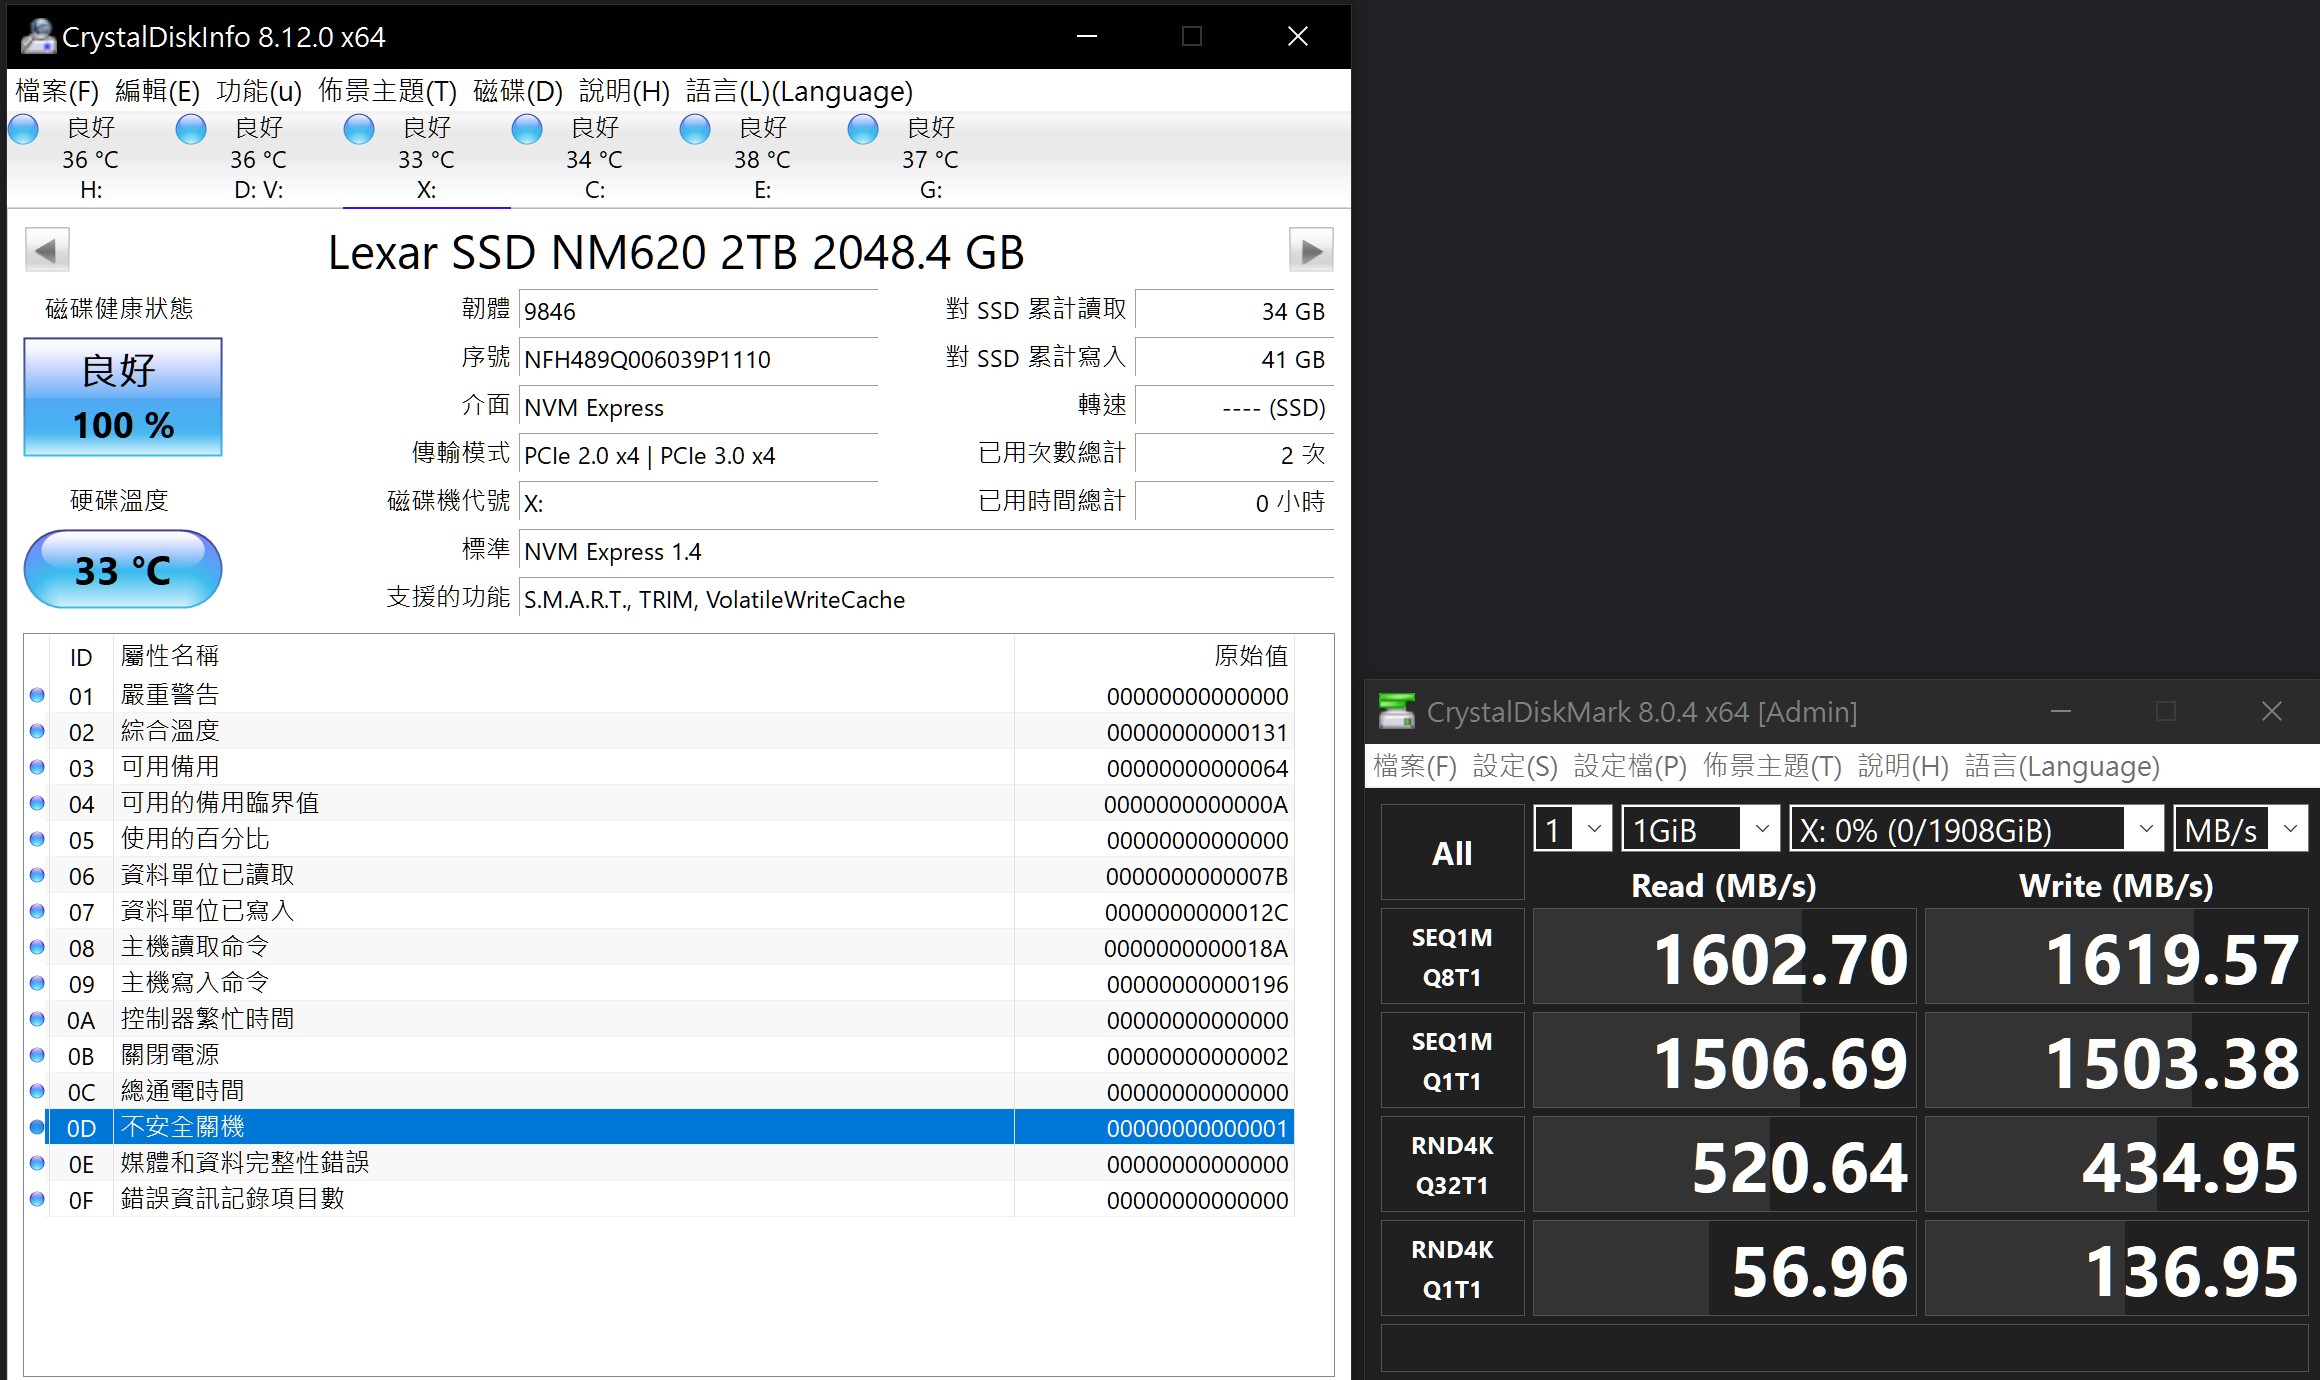The image size is (2320, 1380).
Task: Open the test count dropdown showing 1
Action: tap(1573, 829)
